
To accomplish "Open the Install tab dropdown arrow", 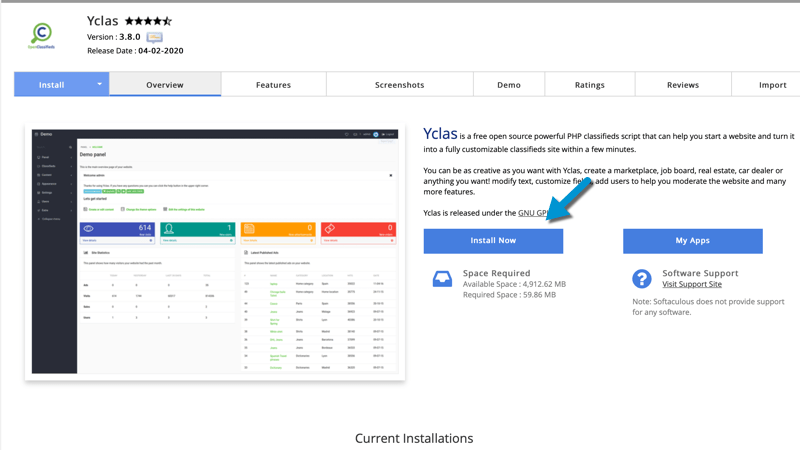I will coord(99,84).
